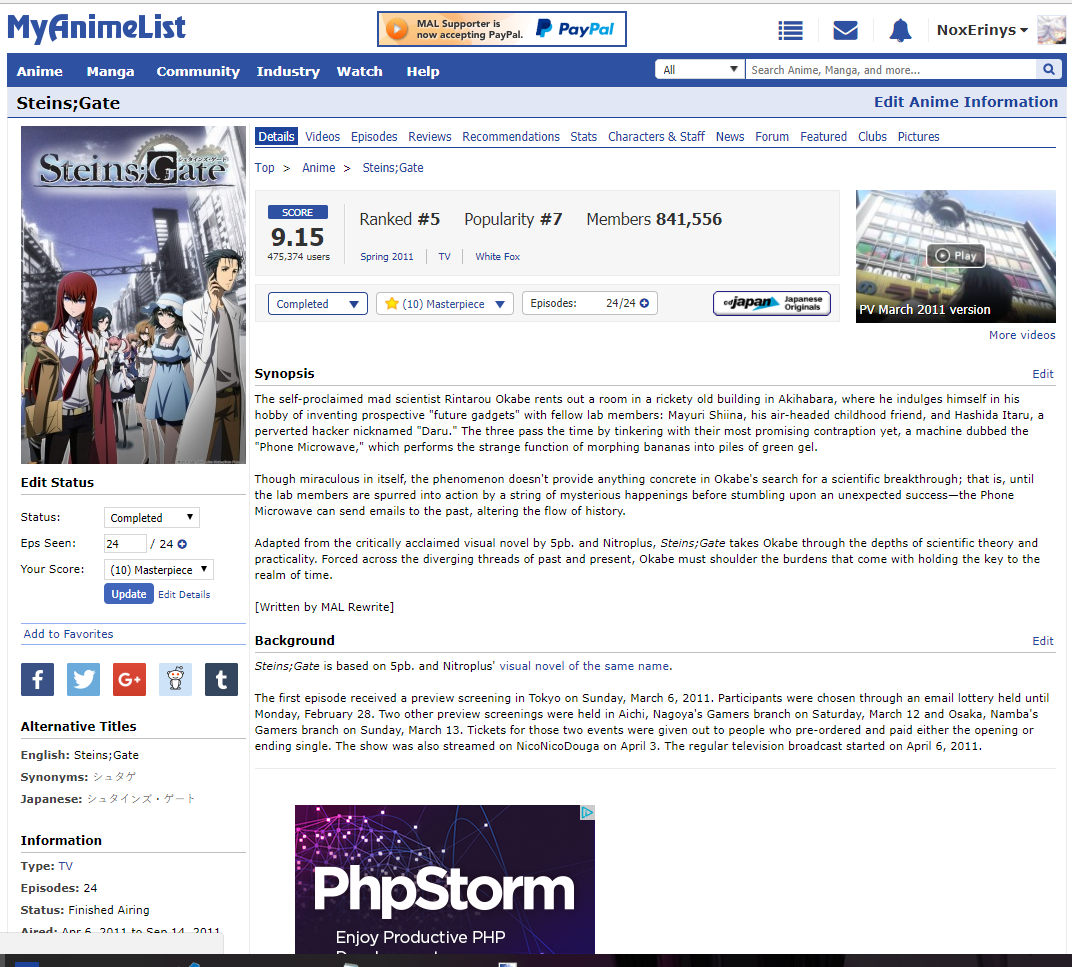Viewport: 1072px width, 967px height.
Task: Switch to the Videos tab
Action: click(x=323, y=136)
